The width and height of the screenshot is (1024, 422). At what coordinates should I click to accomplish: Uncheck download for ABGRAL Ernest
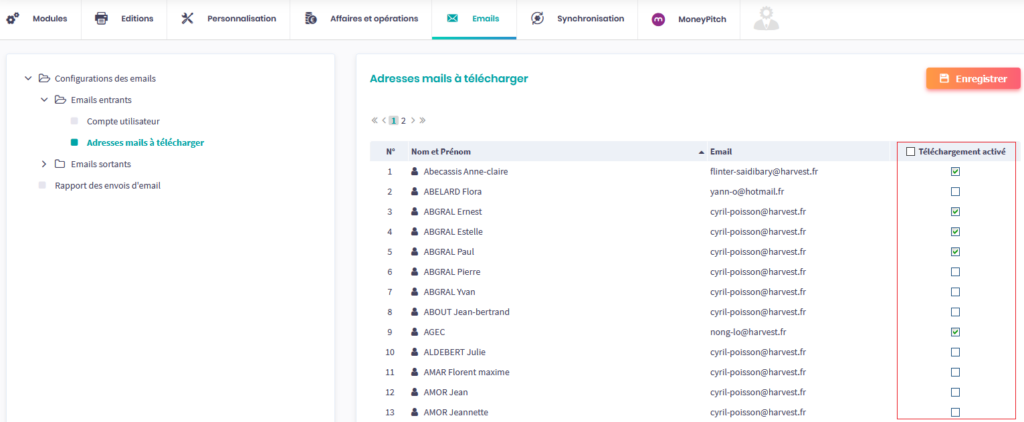tap(955, 212)
